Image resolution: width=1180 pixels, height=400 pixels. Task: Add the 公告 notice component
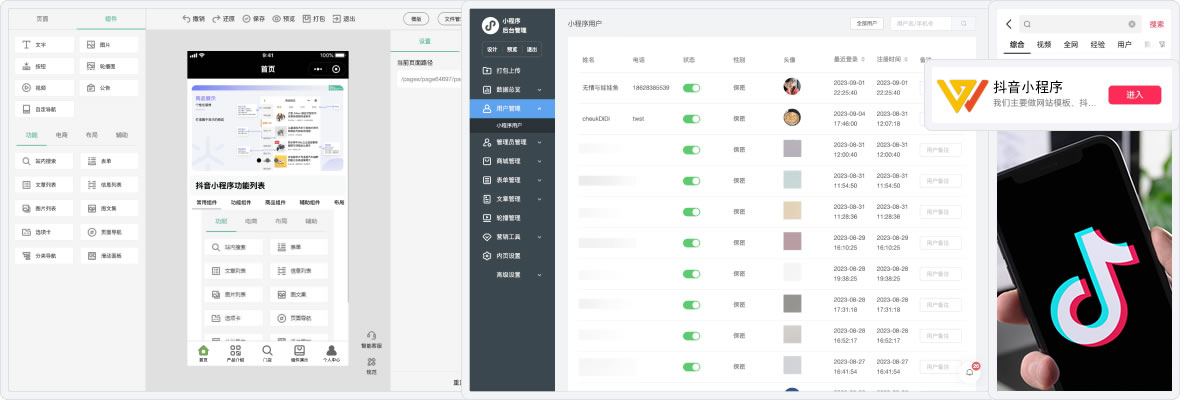(x=109, y=88)
